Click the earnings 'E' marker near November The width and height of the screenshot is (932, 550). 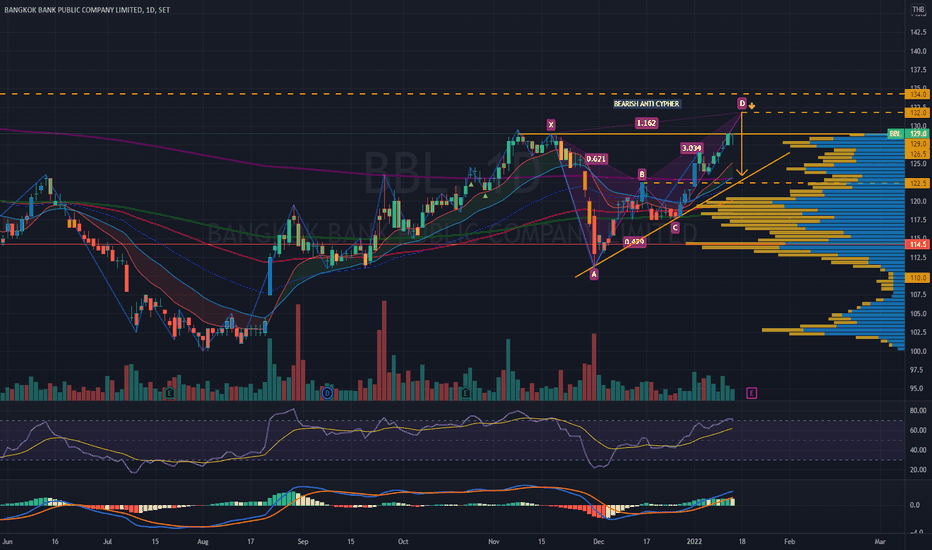coord(465,393)
